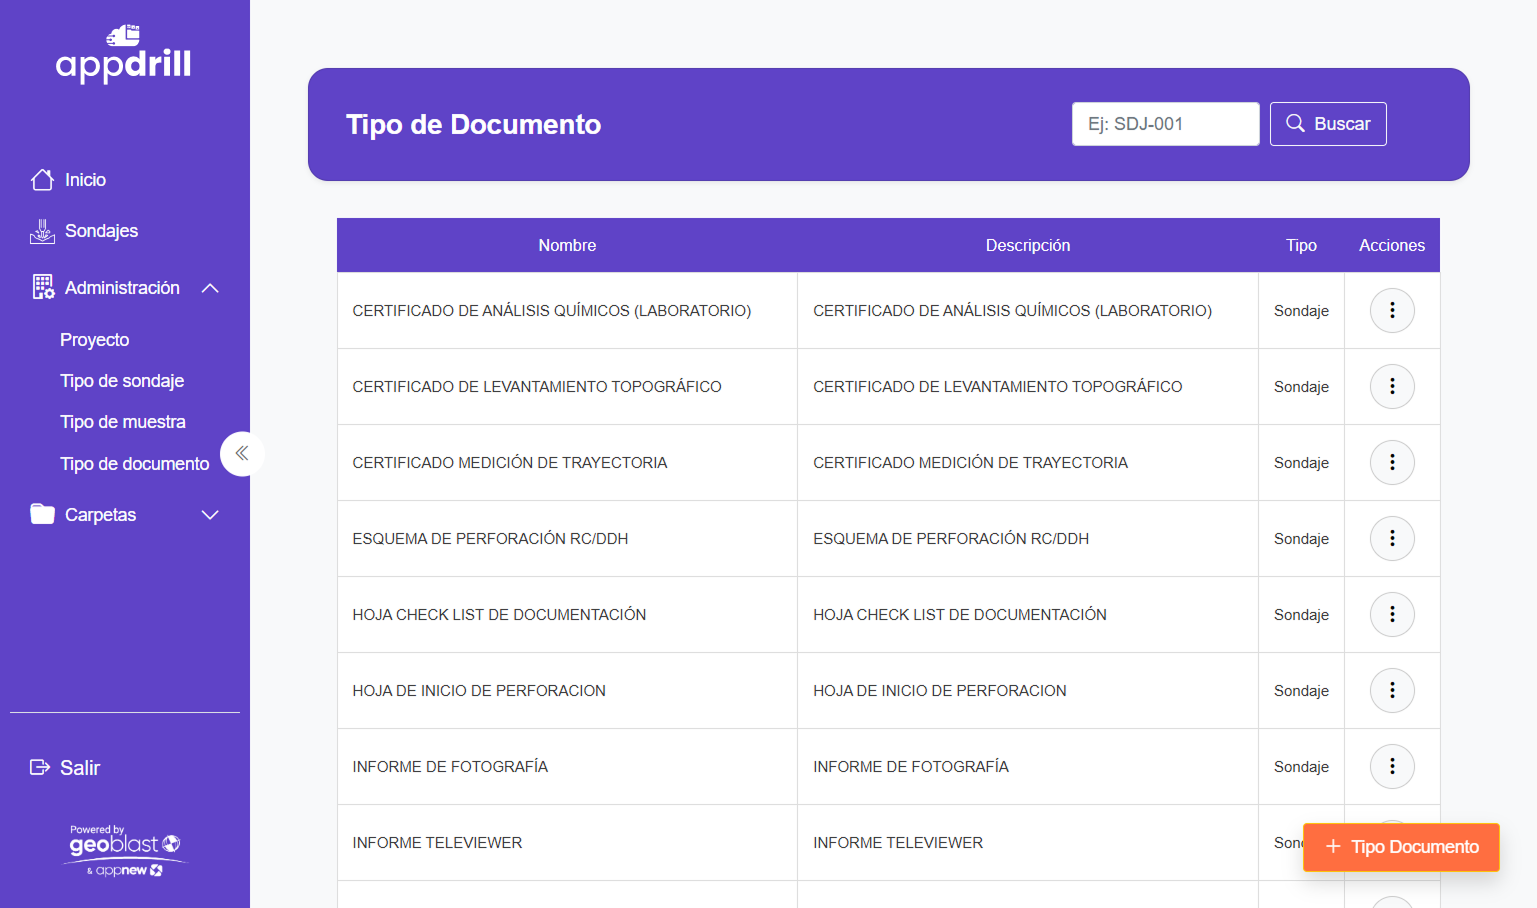The width and height of the screenshot is (1537, 908).
Task: Click the appdrill logo
Action: (x=124, y=54)
